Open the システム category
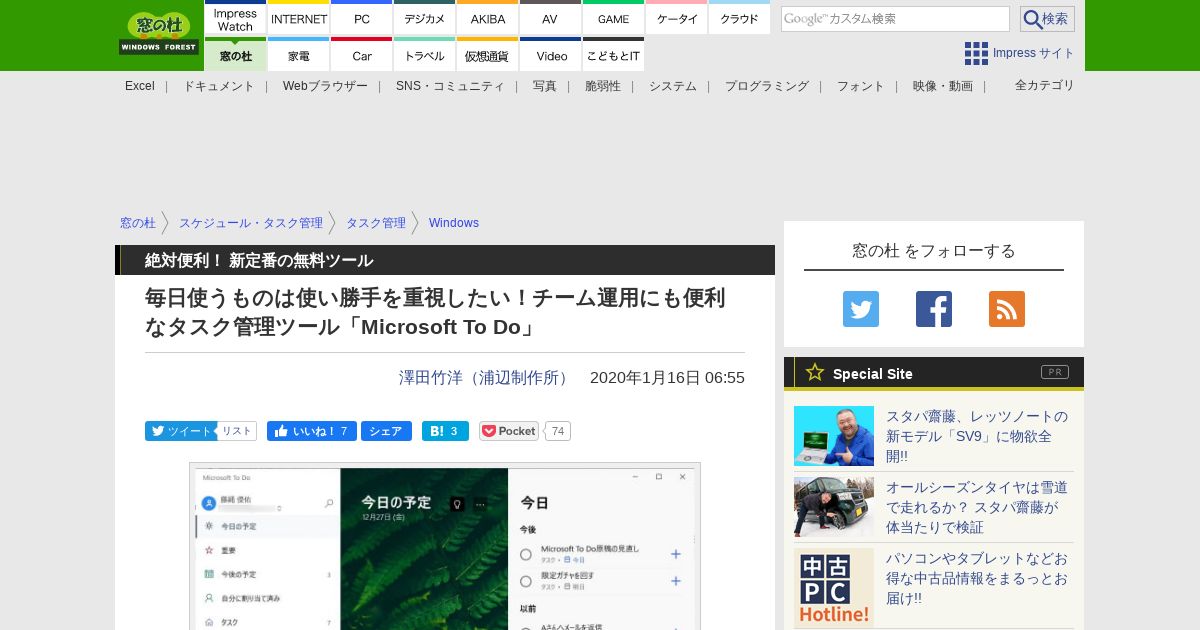This screenshot has width=1200, height=630. coord(673,86)
